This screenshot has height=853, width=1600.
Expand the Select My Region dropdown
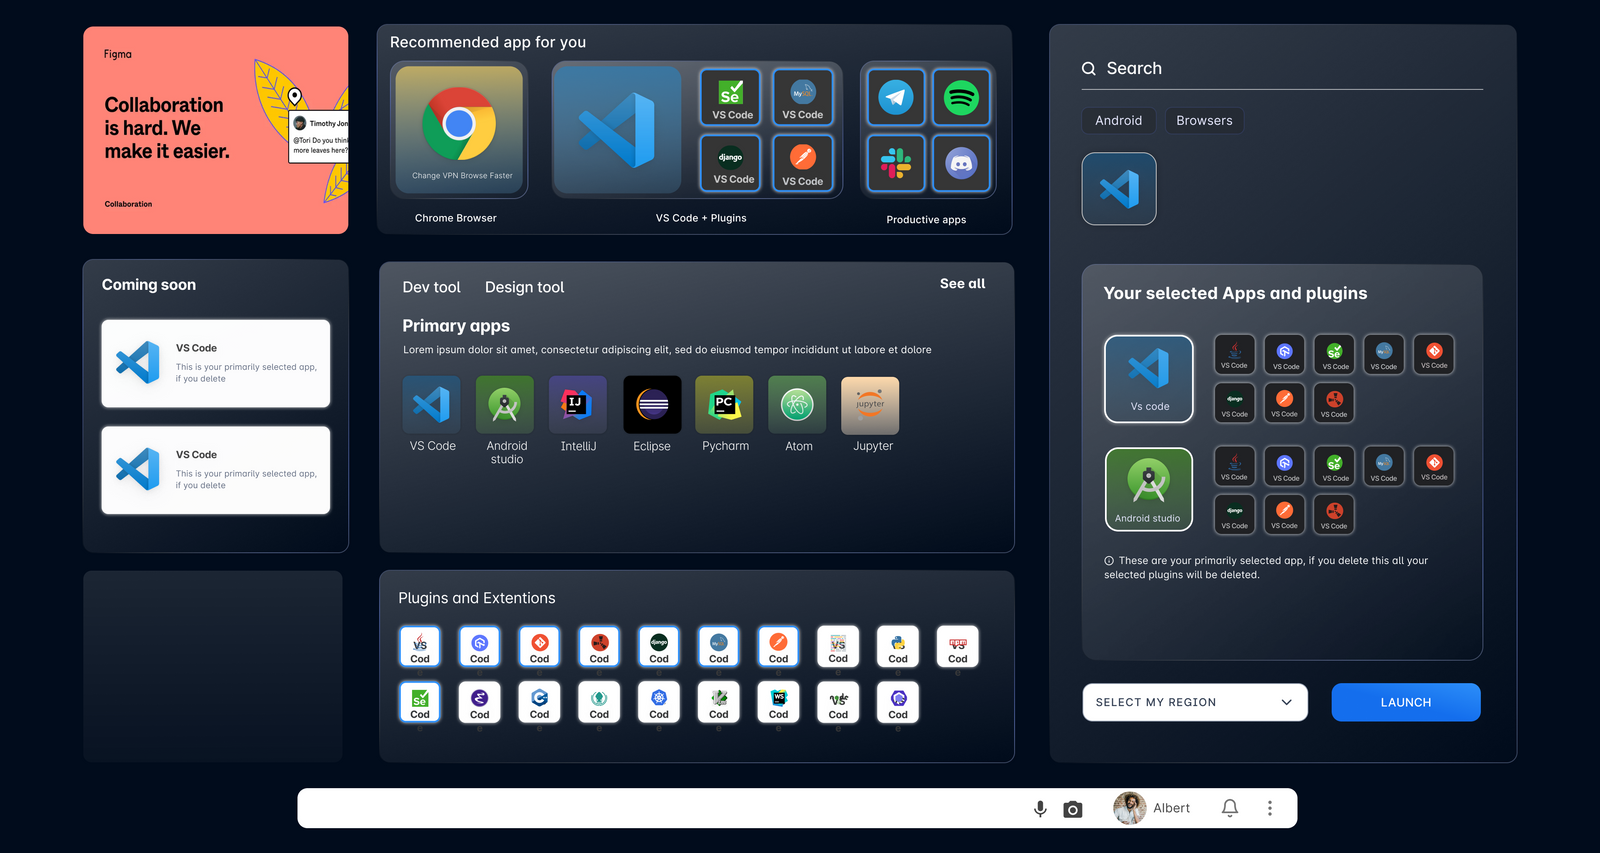(x=1195, y=702)
